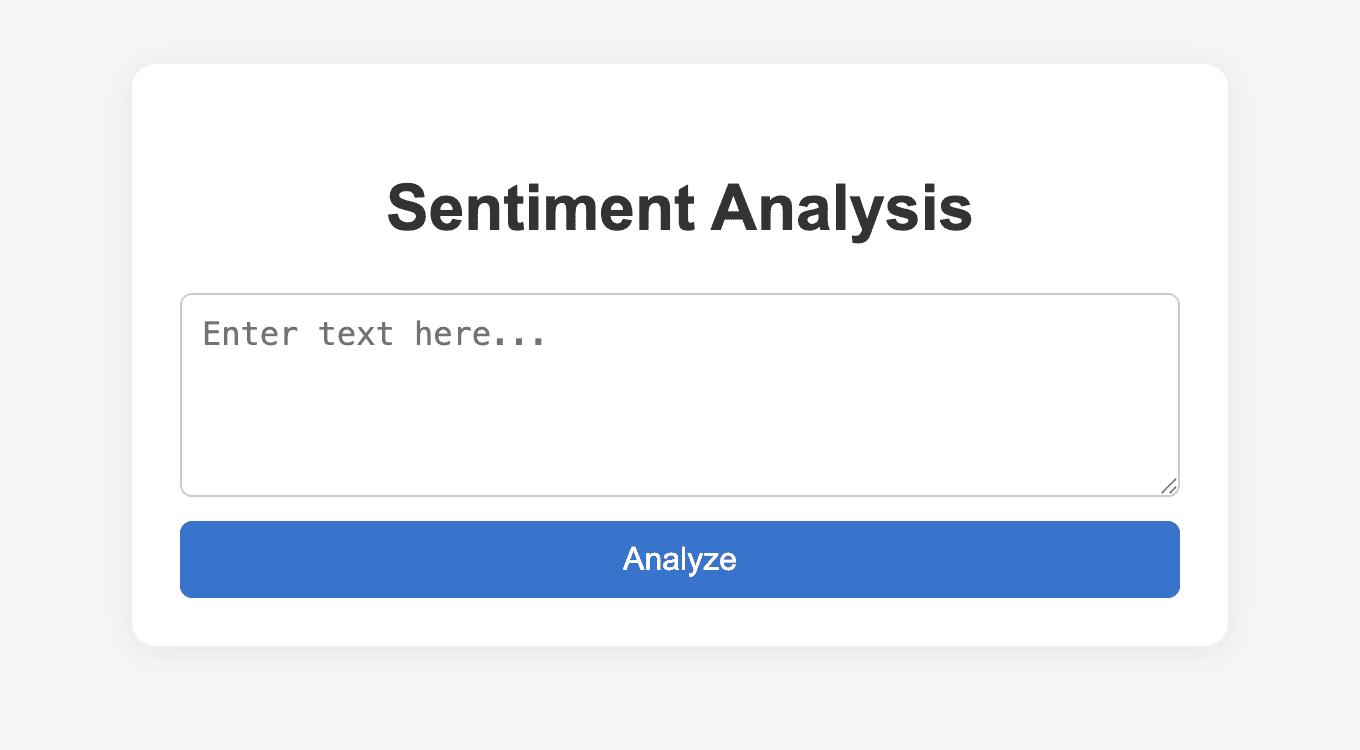
Task: Click the gray page background outside card
Action: [60, 400]
